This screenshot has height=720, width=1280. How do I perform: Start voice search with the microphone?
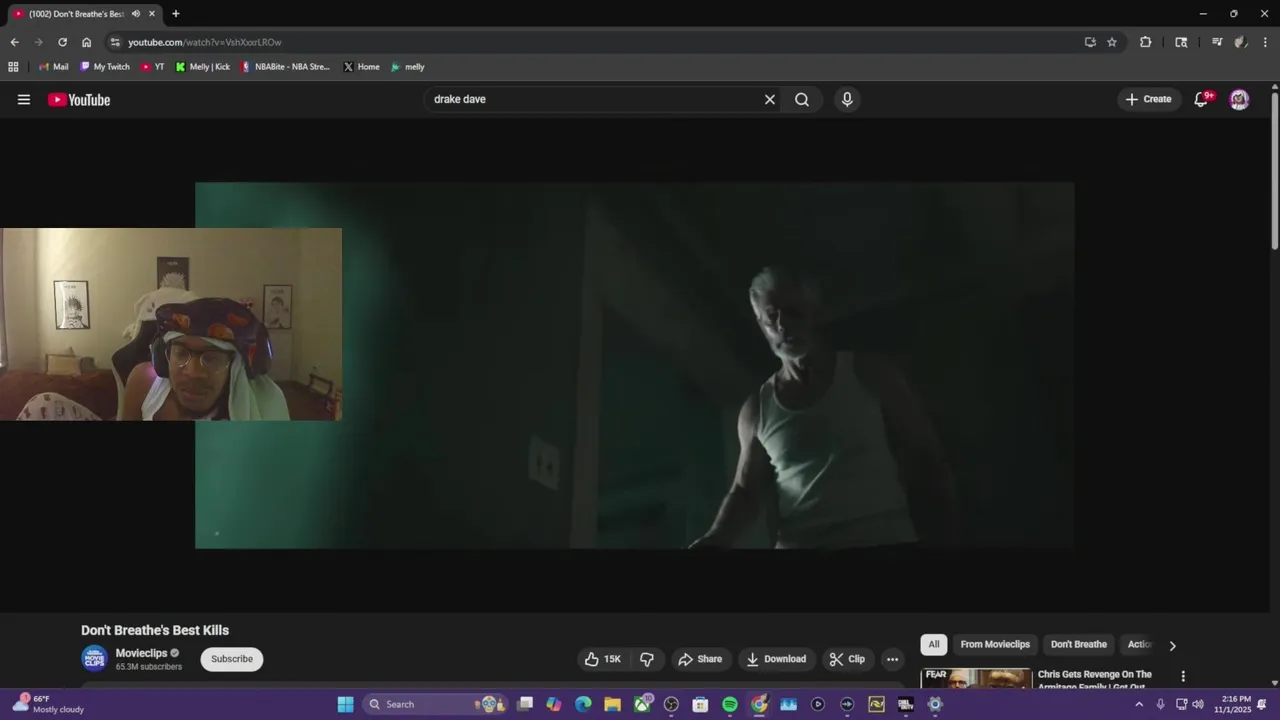(x=847, y=99)
